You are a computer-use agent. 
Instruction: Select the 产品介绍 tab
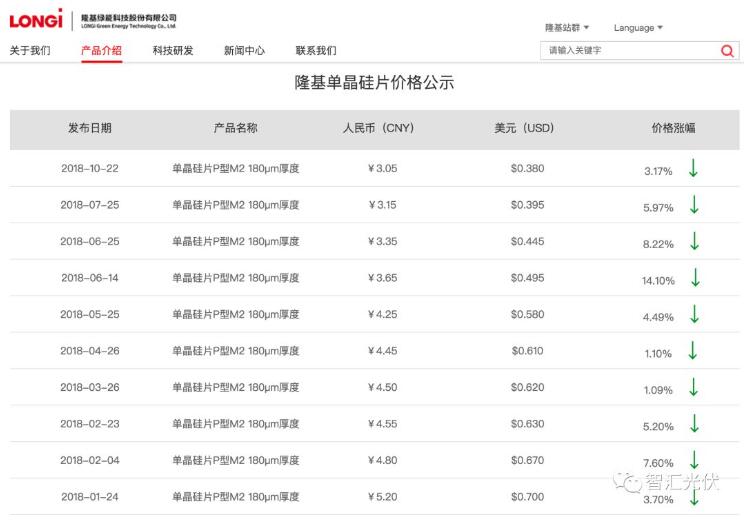click(101, 51)
